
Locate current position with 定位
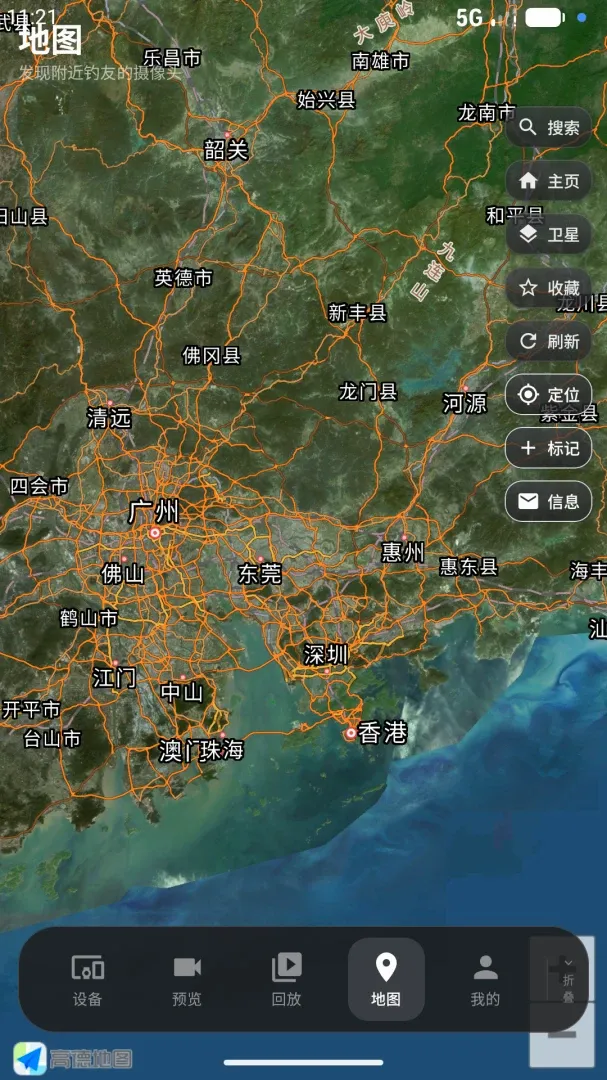(548, 395)
